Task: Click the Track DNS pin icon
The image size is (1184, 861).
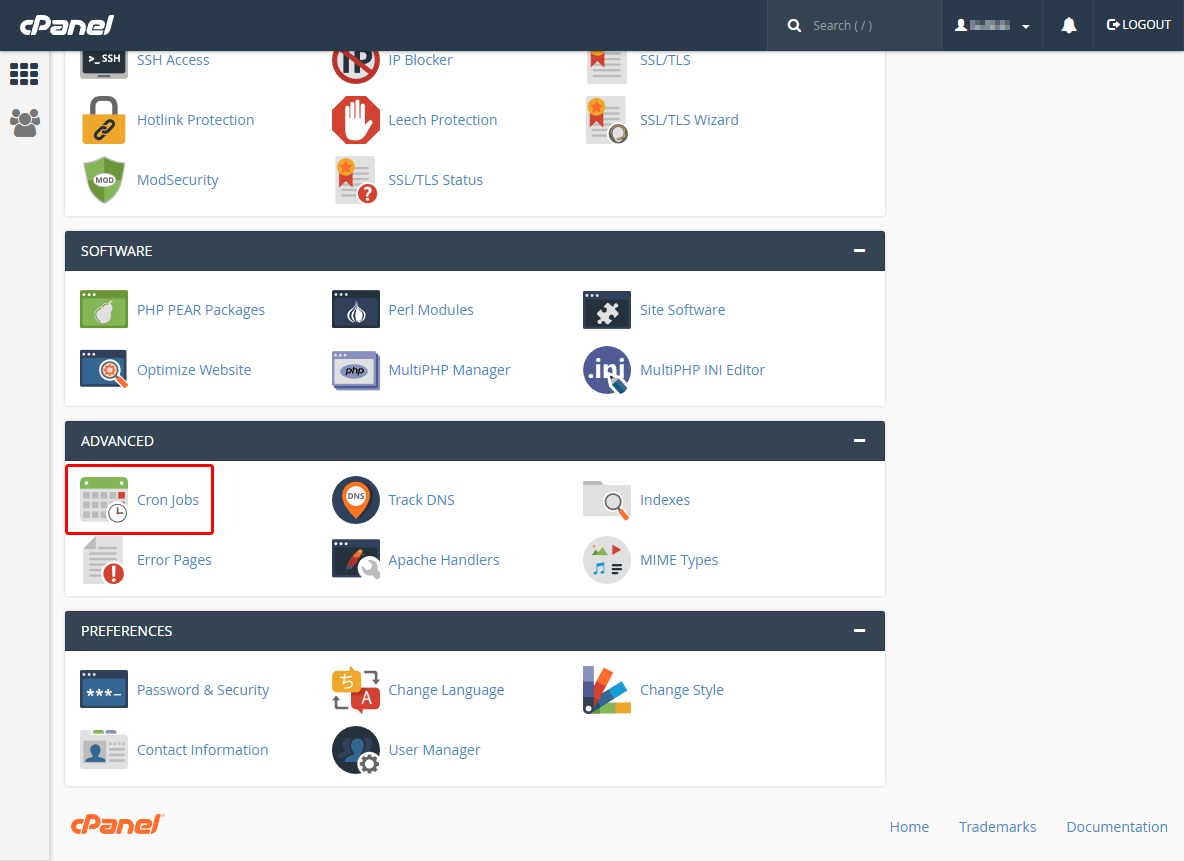Action: click(356, 500)
